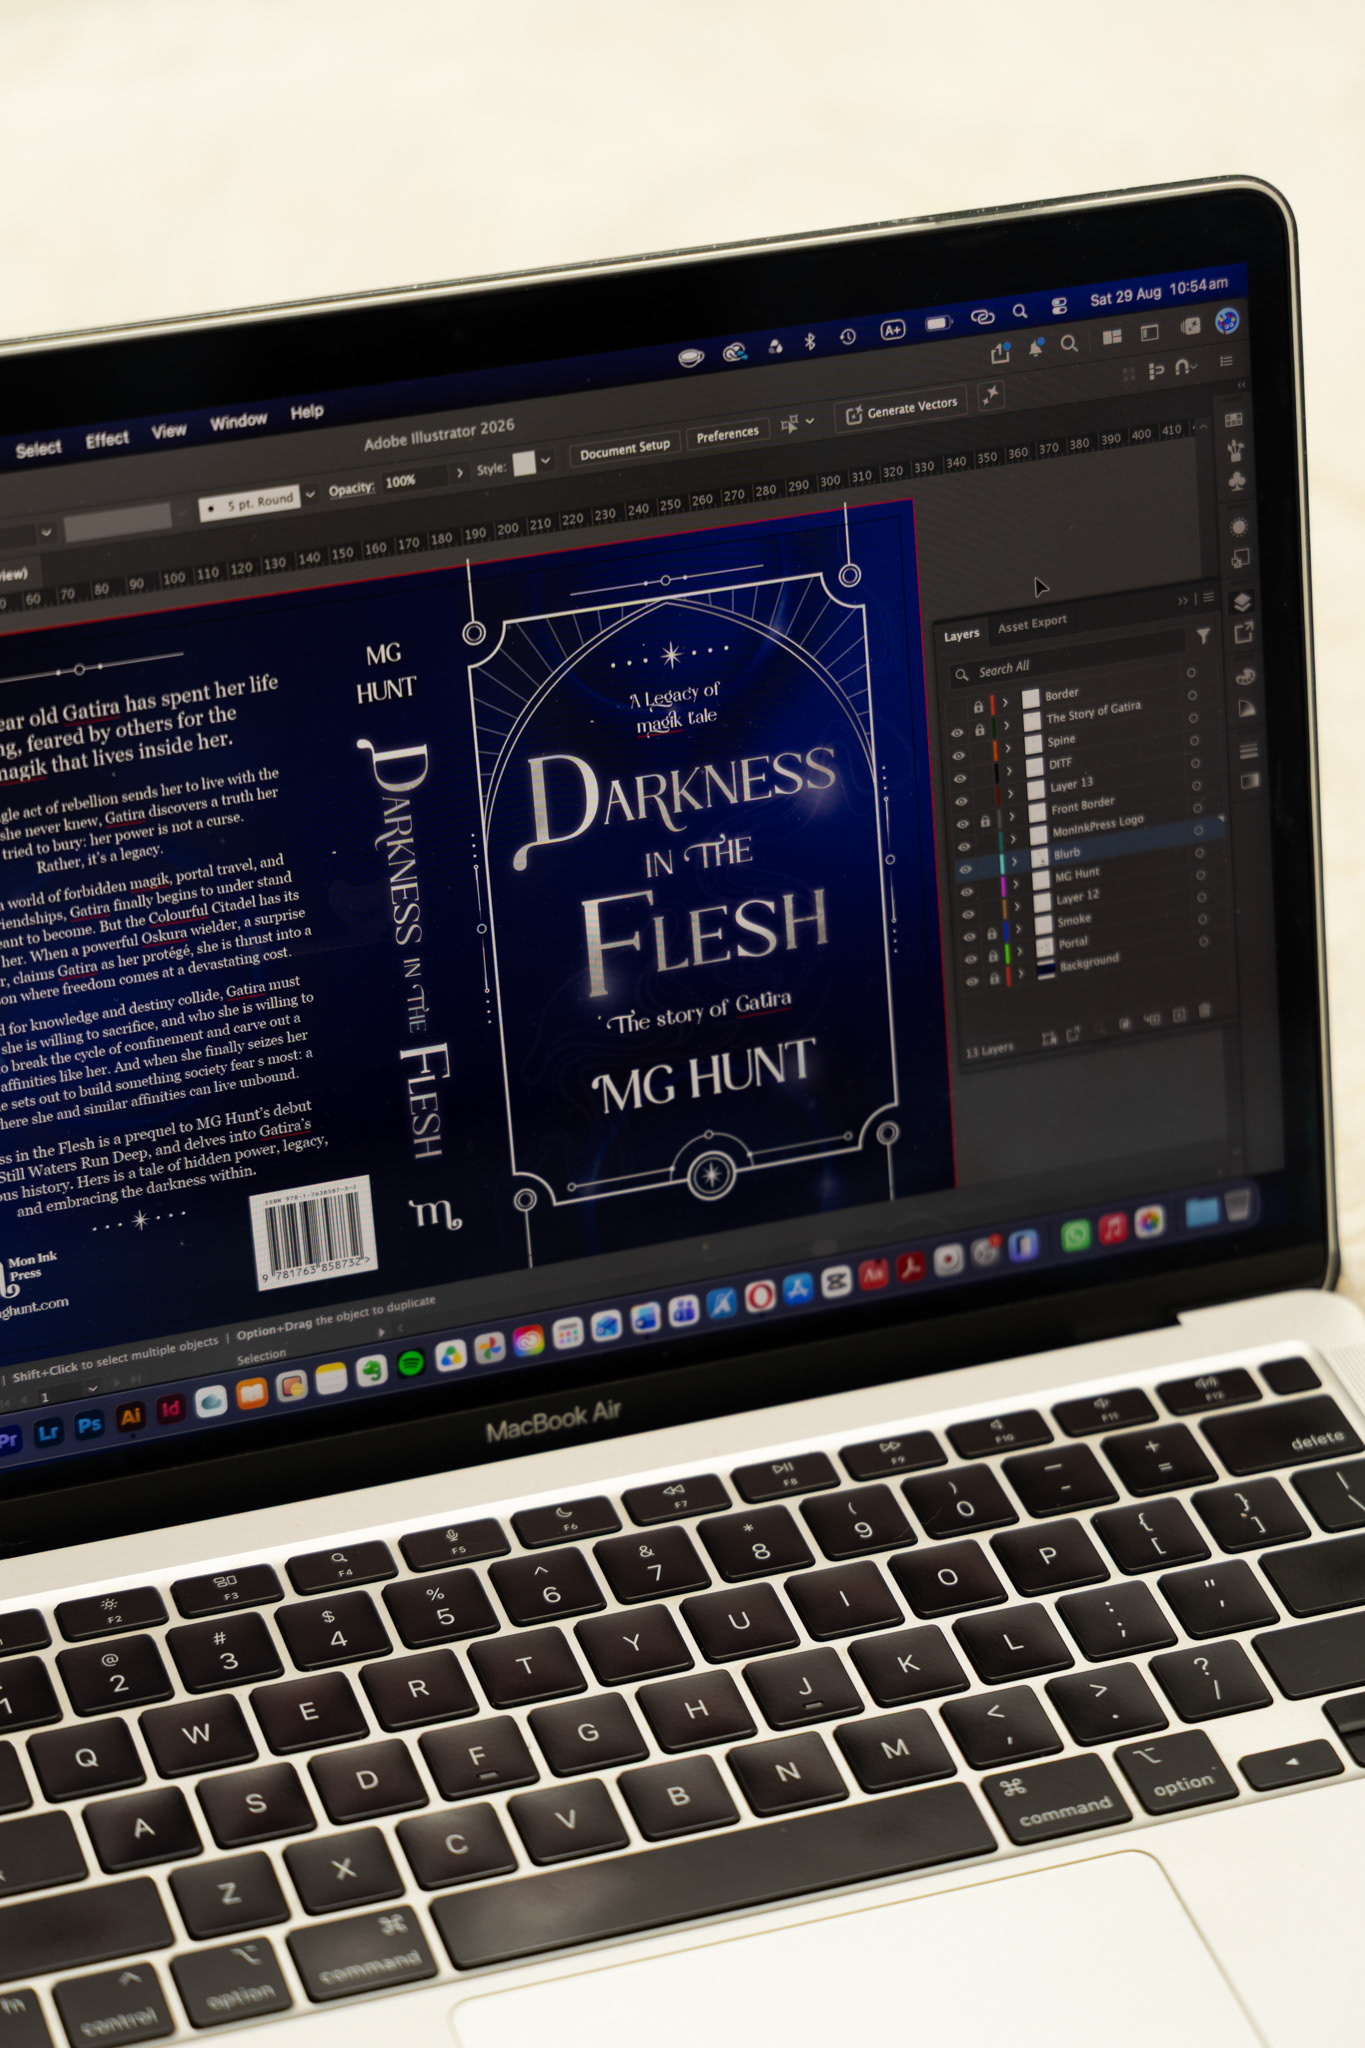This screenshot has height=2048, width=1365.
Task: Click the Generate Vectors button
Action: tap(903, 408)
